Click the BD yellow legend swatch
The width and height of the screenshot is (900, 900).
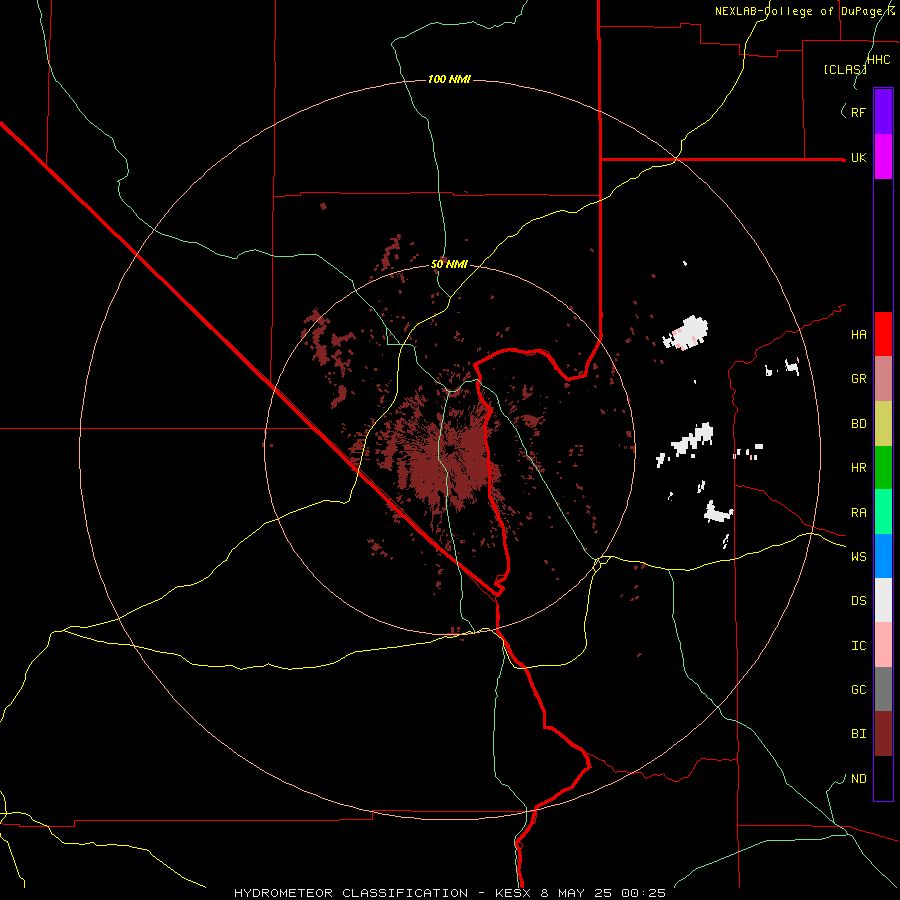pos(883,424)
